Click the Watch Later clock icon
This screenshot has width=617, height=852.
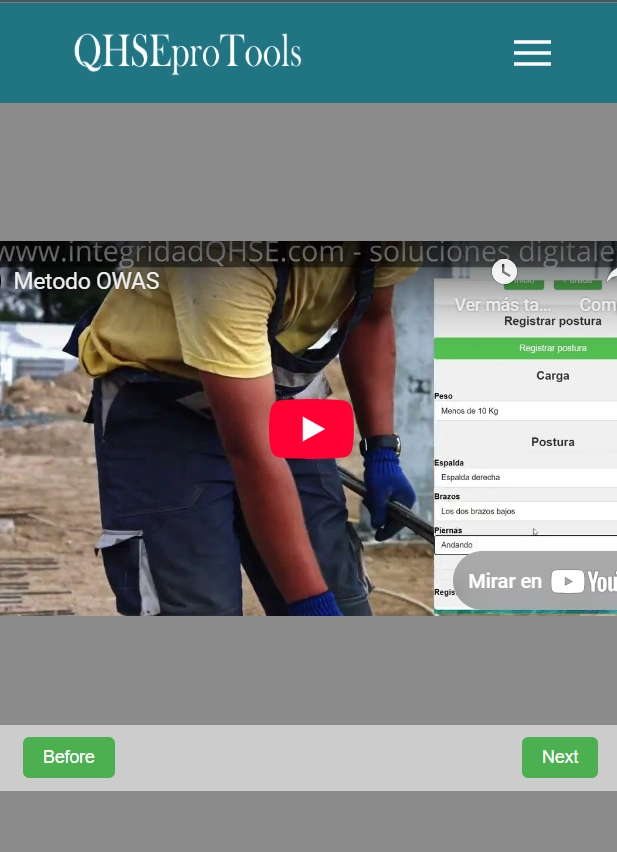click(x=504, y=271)
